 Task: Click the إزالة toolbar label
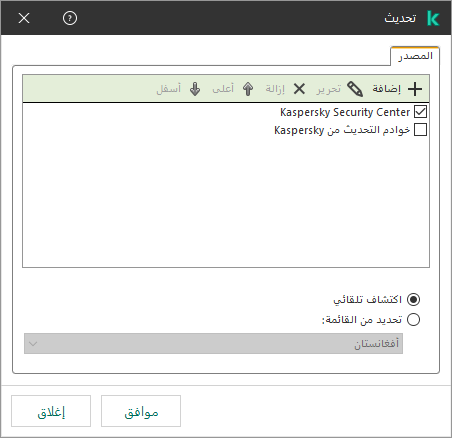click(x=275, y=89)
